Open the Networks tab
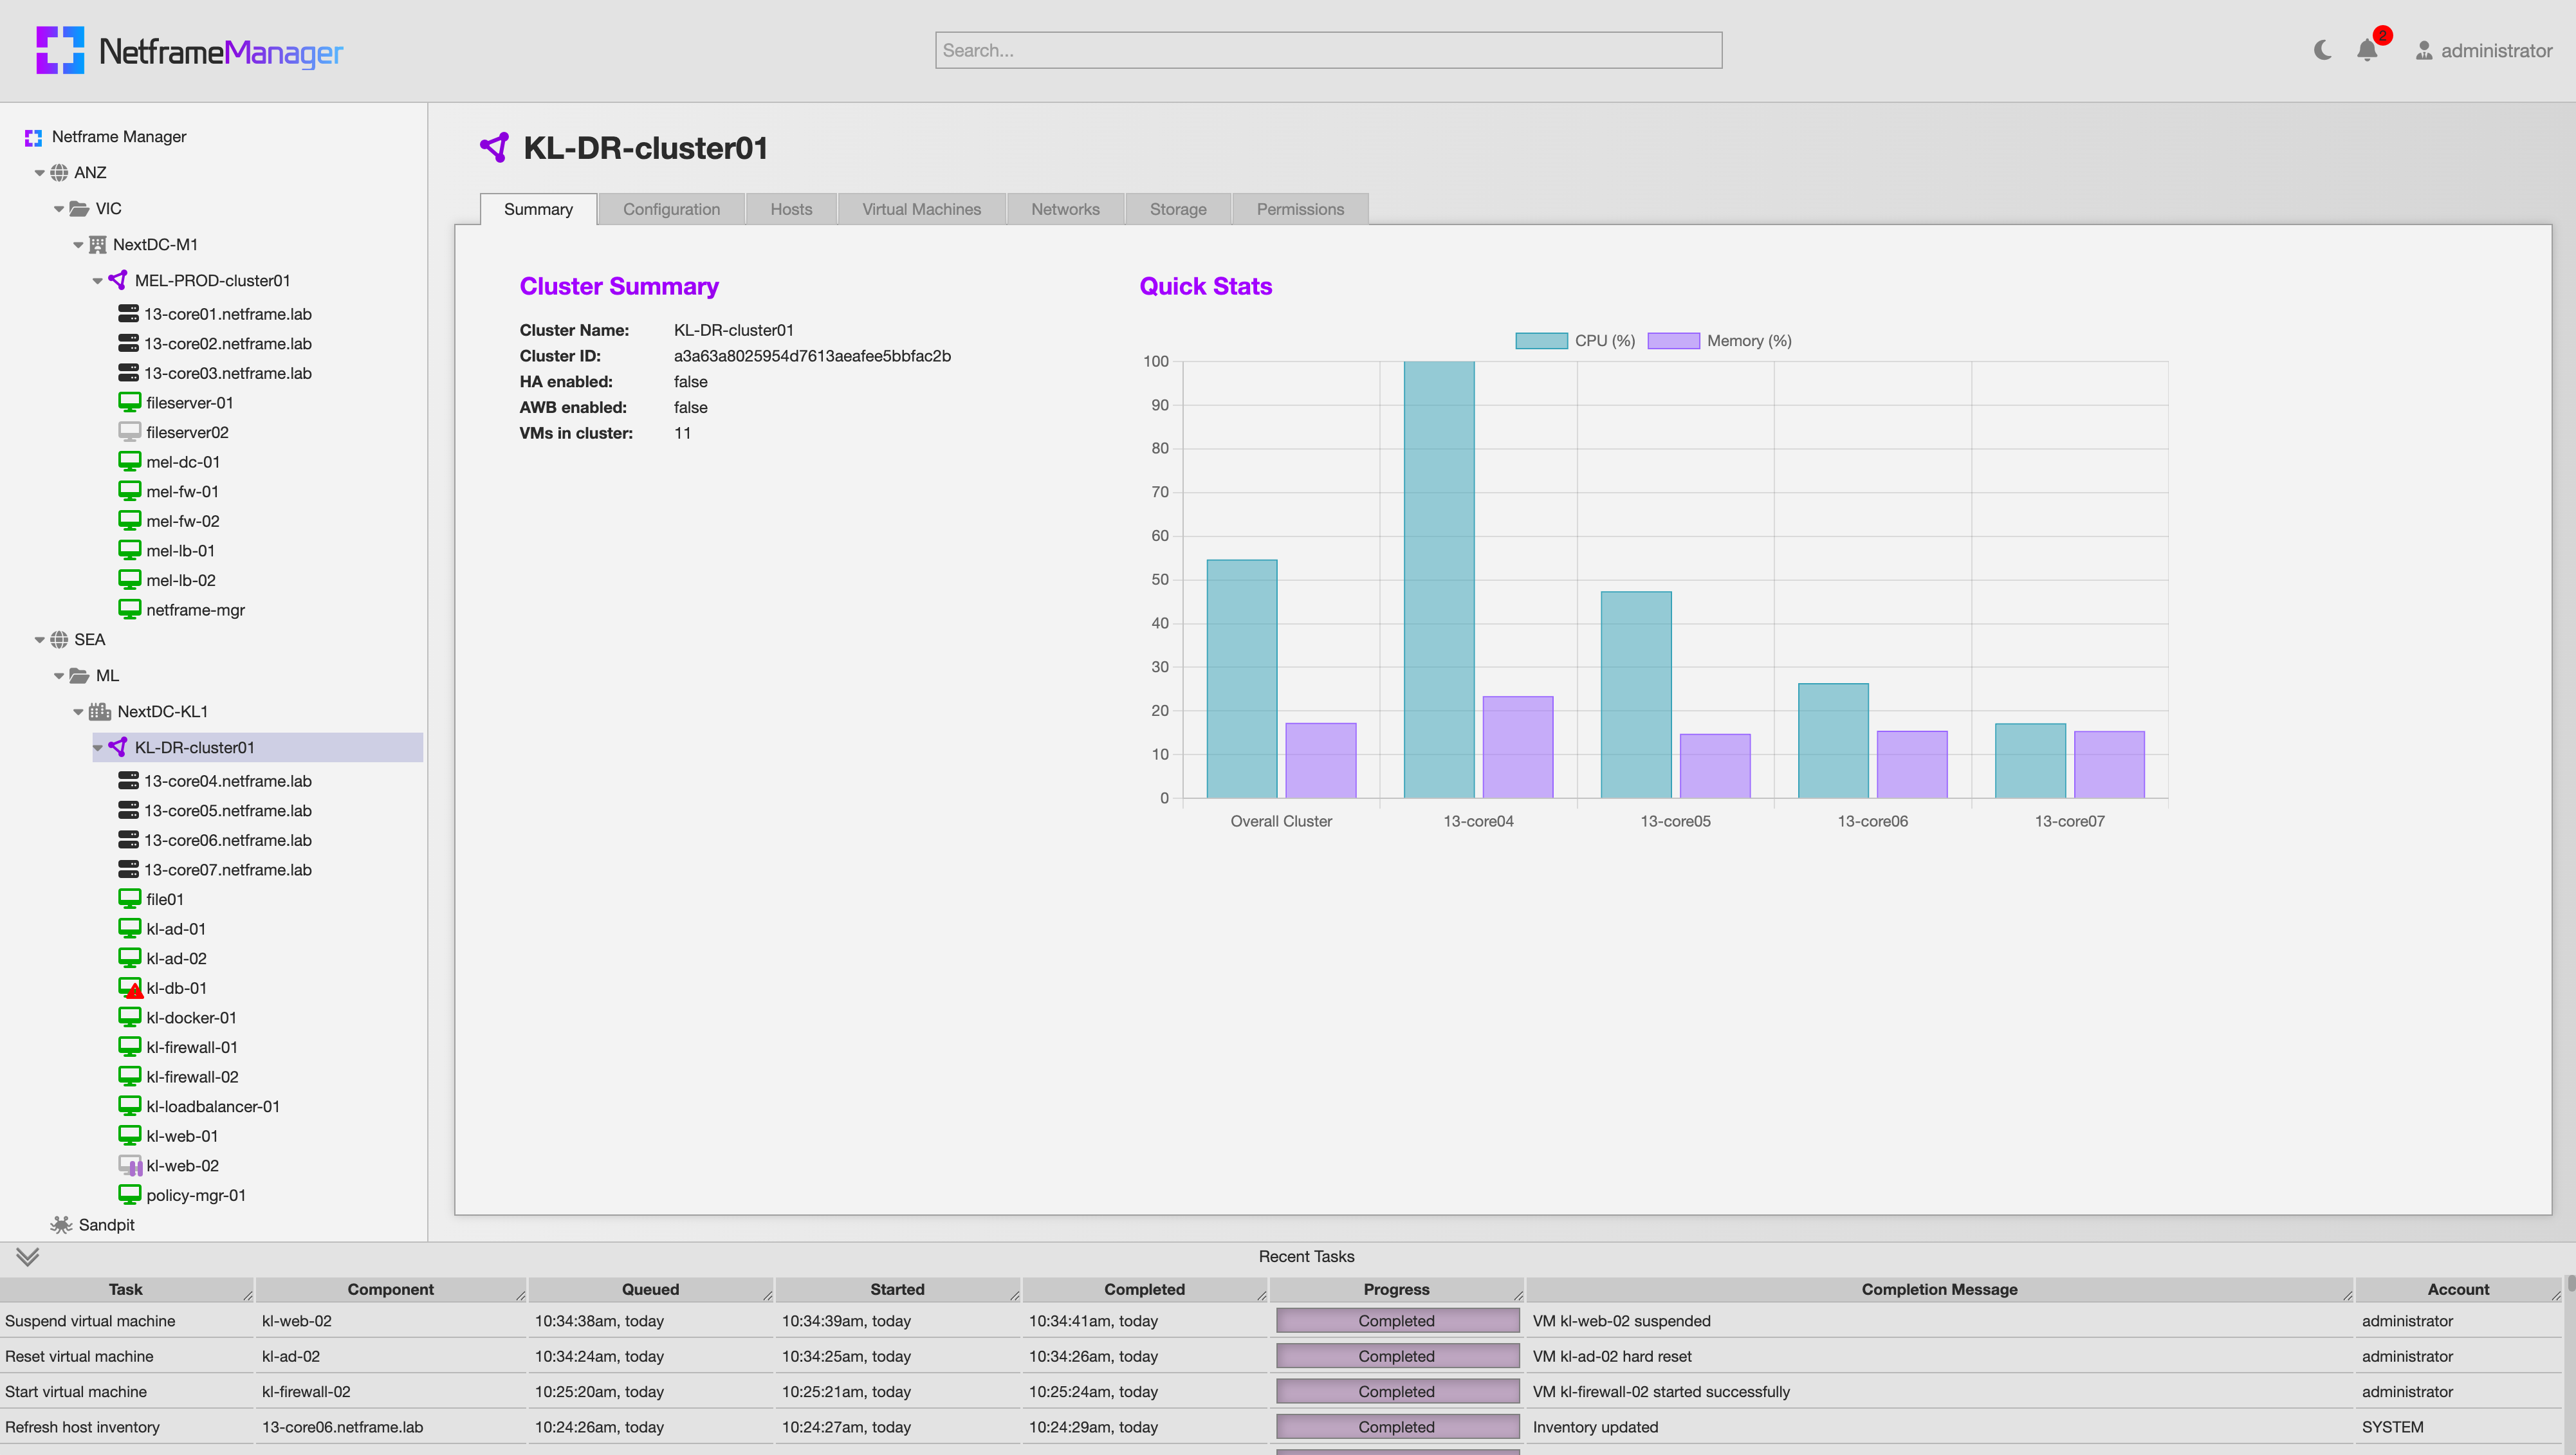Viewport: 2576px width, 1455px height. pos(1065,209)
